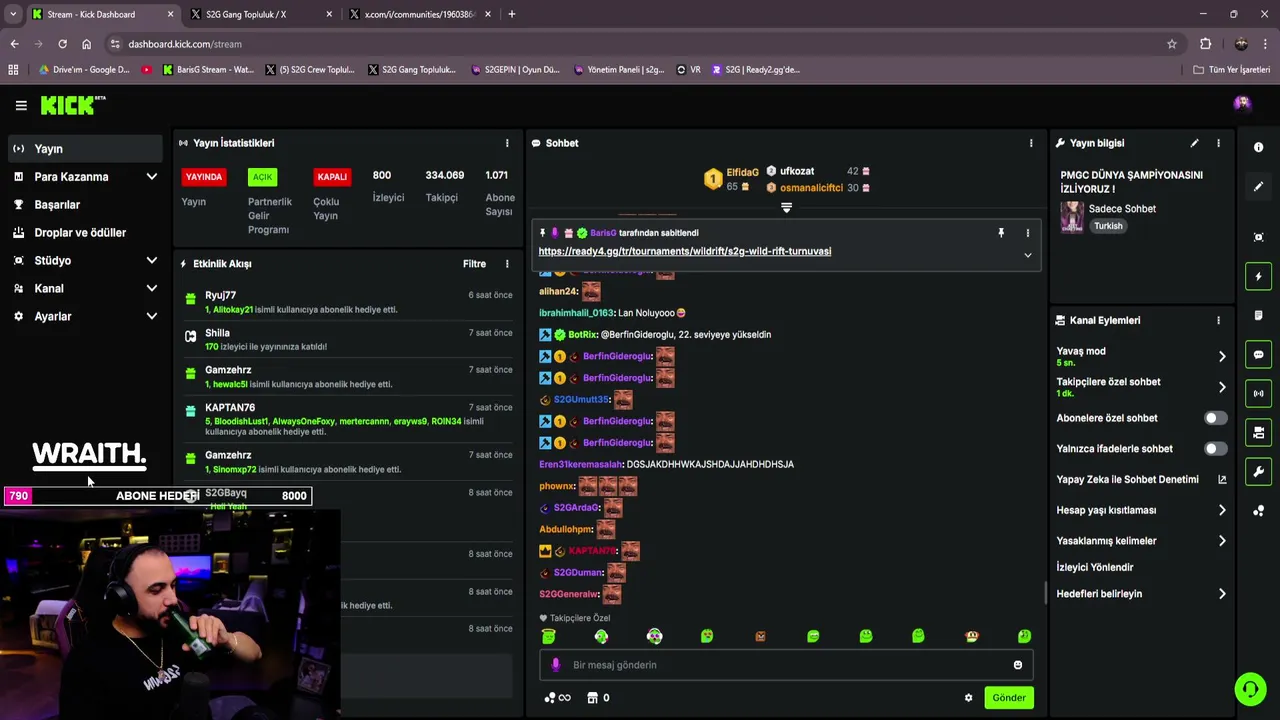Screen dimensions: 1280x720
Task: Open the emoji picker in message box
Action: pyautogui.click(x=1018, y=665)
